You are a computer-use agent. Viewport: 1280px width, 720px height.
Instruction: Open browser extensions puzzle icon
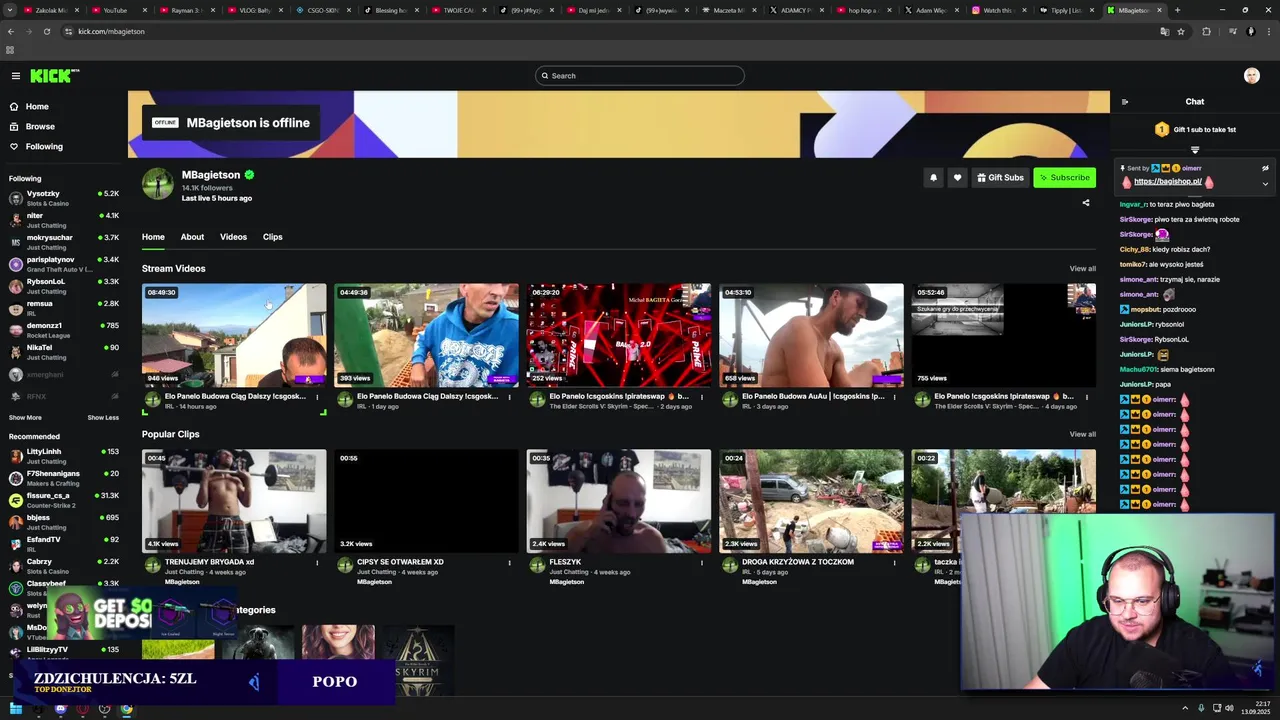point(1206,32)
